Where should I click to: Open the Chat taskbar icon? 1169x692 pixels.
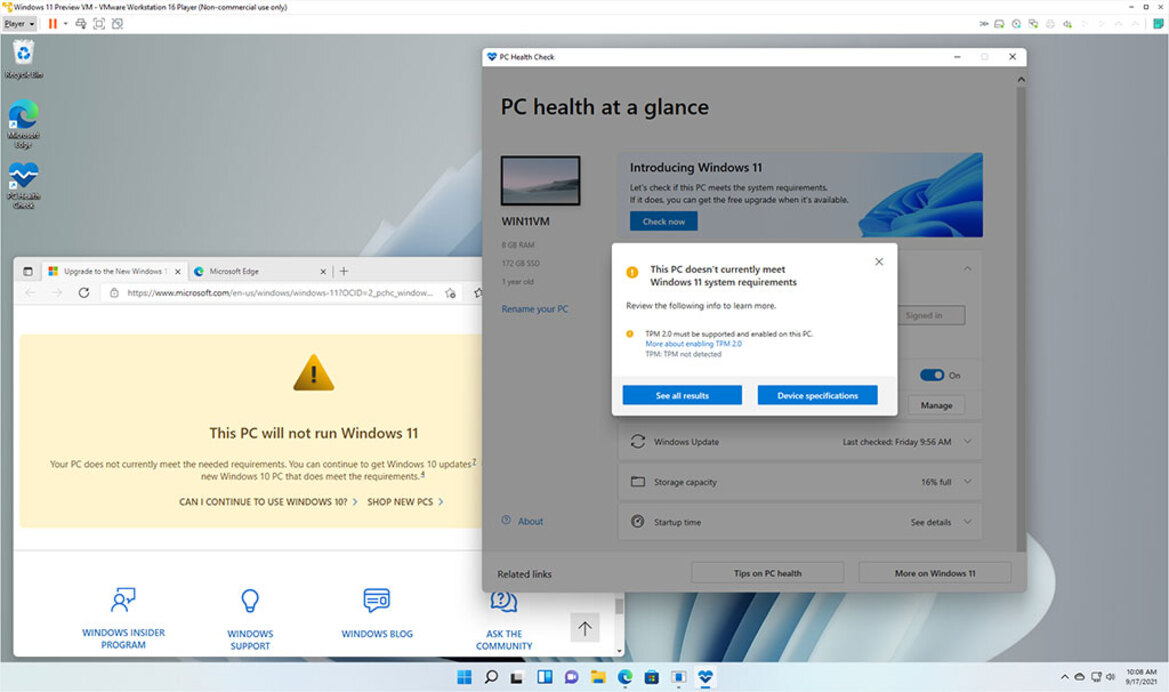pyautogui.click(x=571, y=677)
